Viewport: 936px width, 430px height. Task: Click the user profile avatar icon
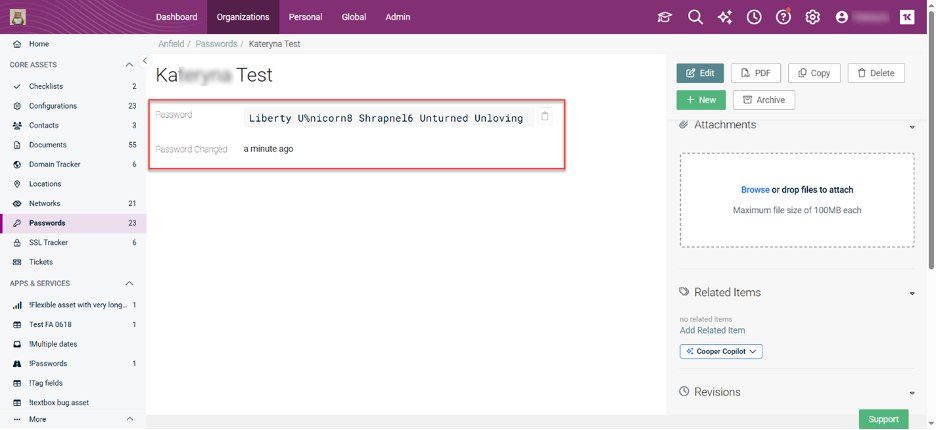pyautogui.click(x=842, y=17)
